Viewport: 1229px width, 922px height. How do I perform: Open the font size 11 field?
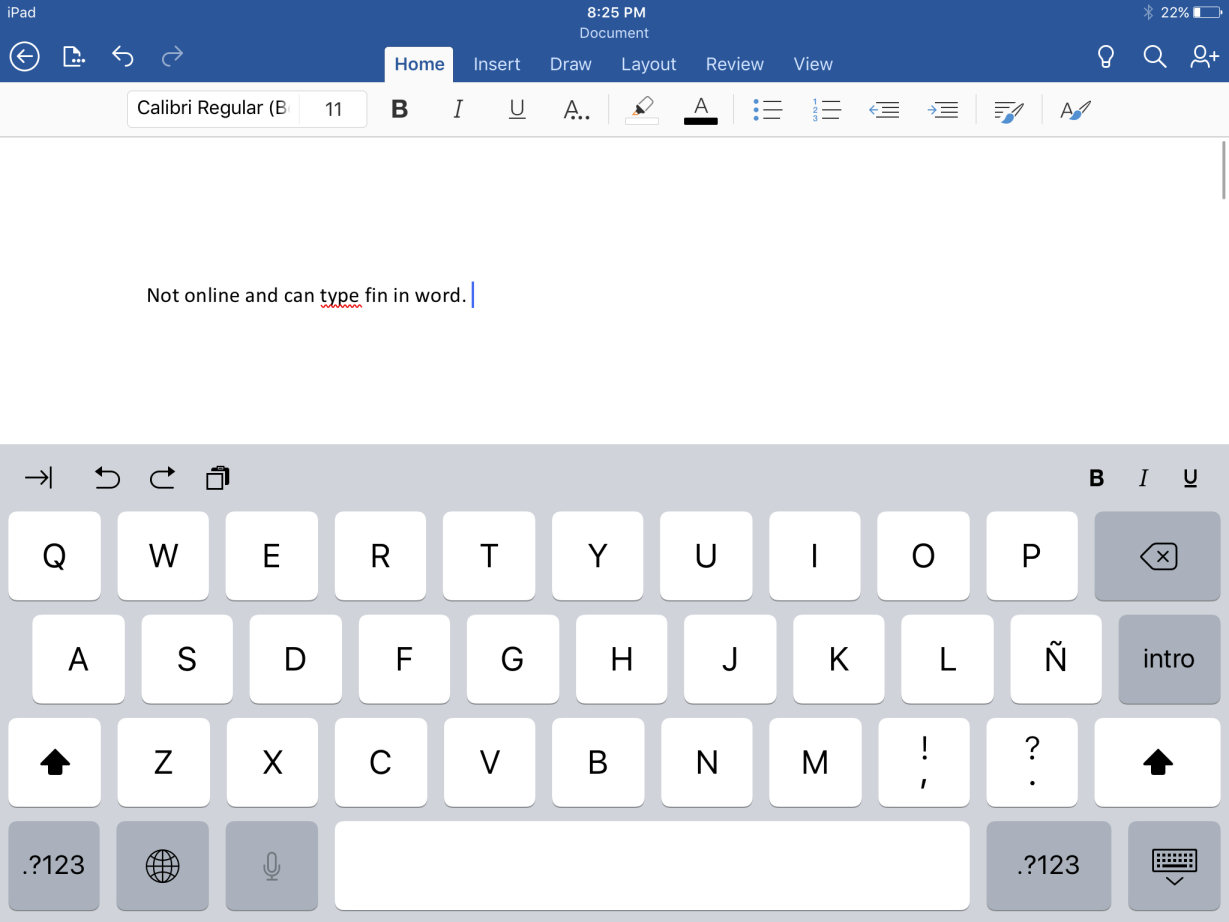click(x=334, y=109)
